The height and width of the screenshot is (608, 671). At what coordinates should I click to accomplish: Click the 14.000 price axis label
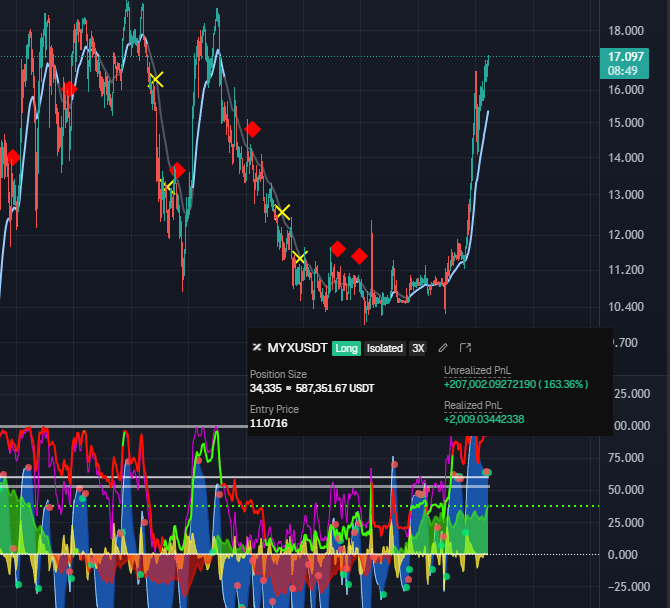626,158
